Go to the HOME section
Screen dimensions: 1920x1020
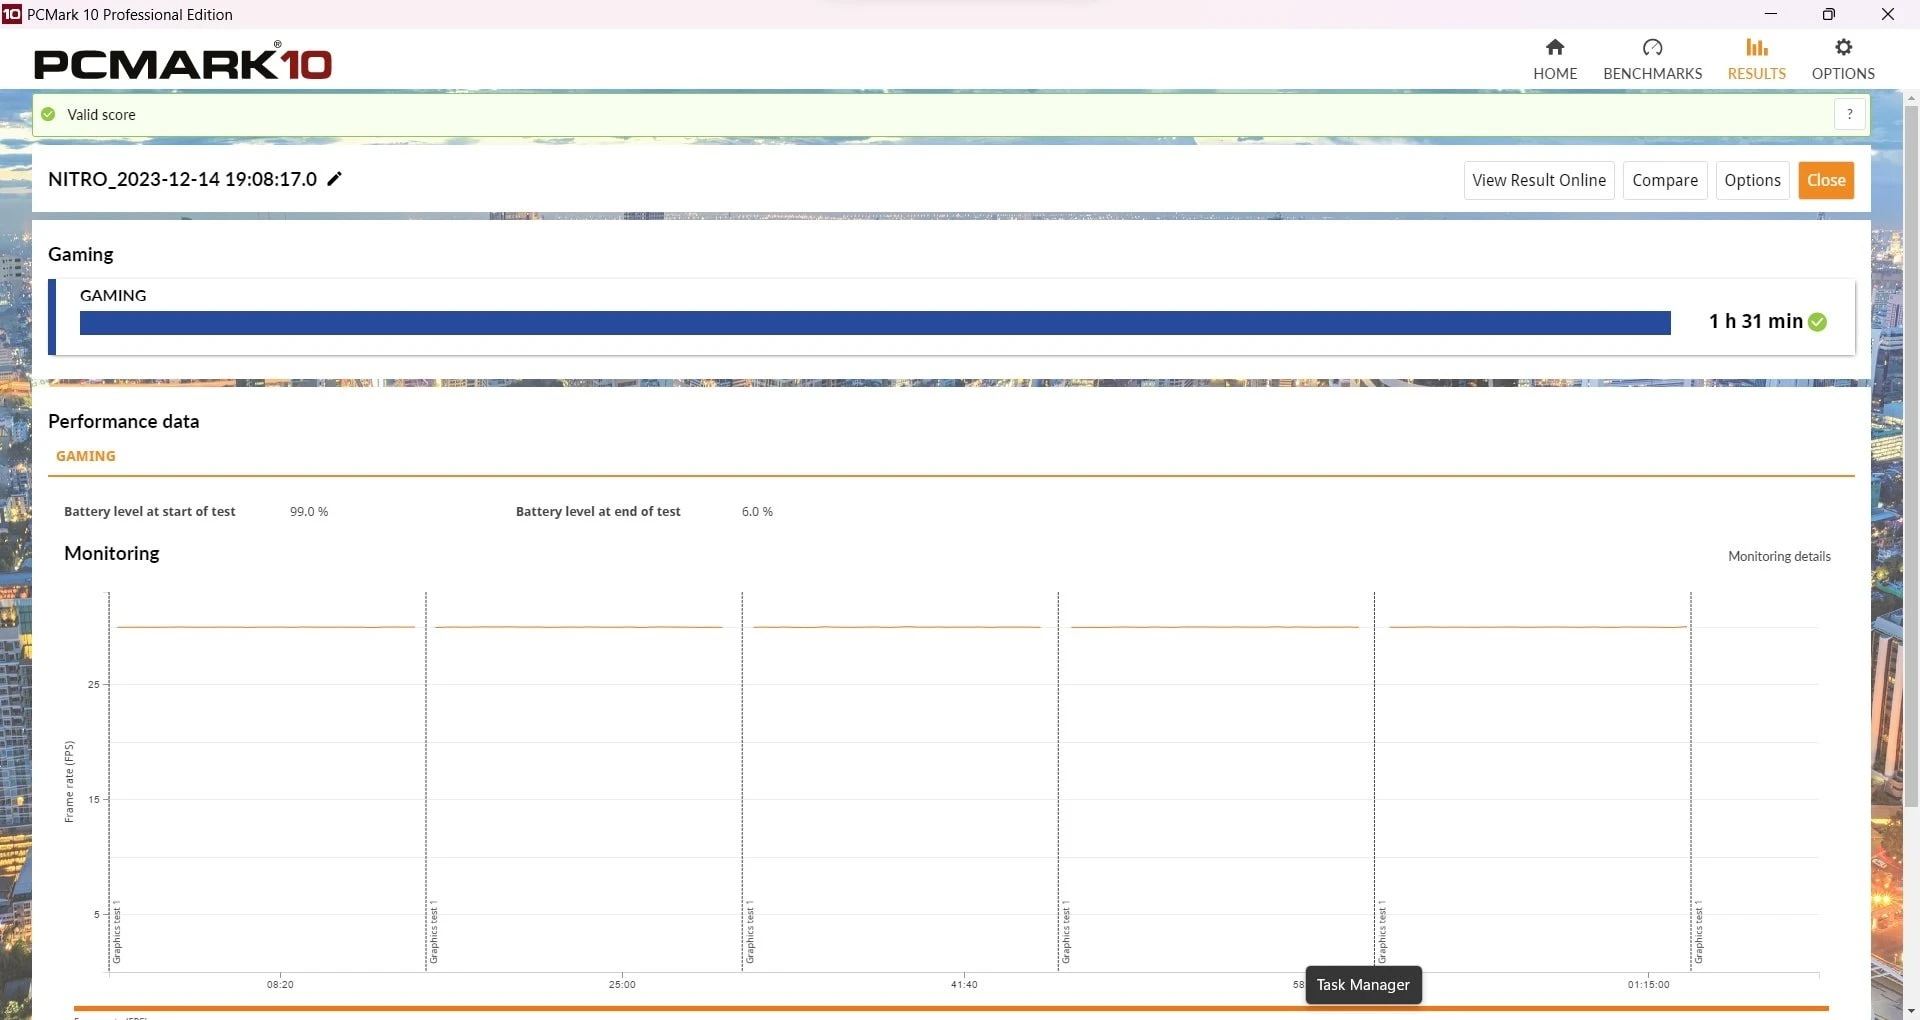click(x=1555, y=60)
